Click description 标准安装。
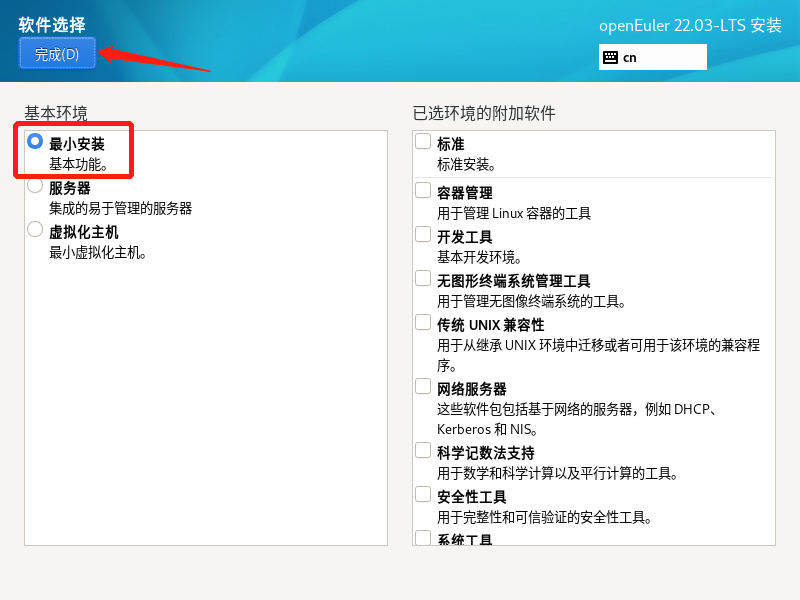 [466, 164]
